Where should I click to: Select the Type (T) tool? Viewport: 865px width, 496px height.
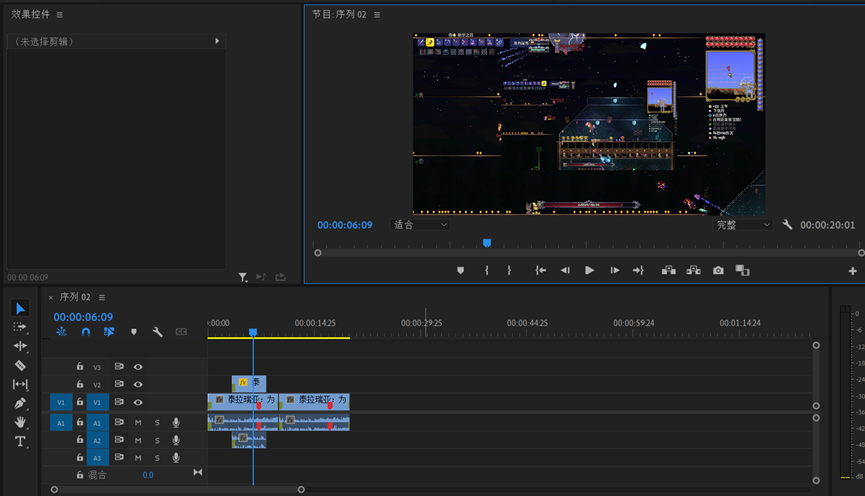point(20,441)
